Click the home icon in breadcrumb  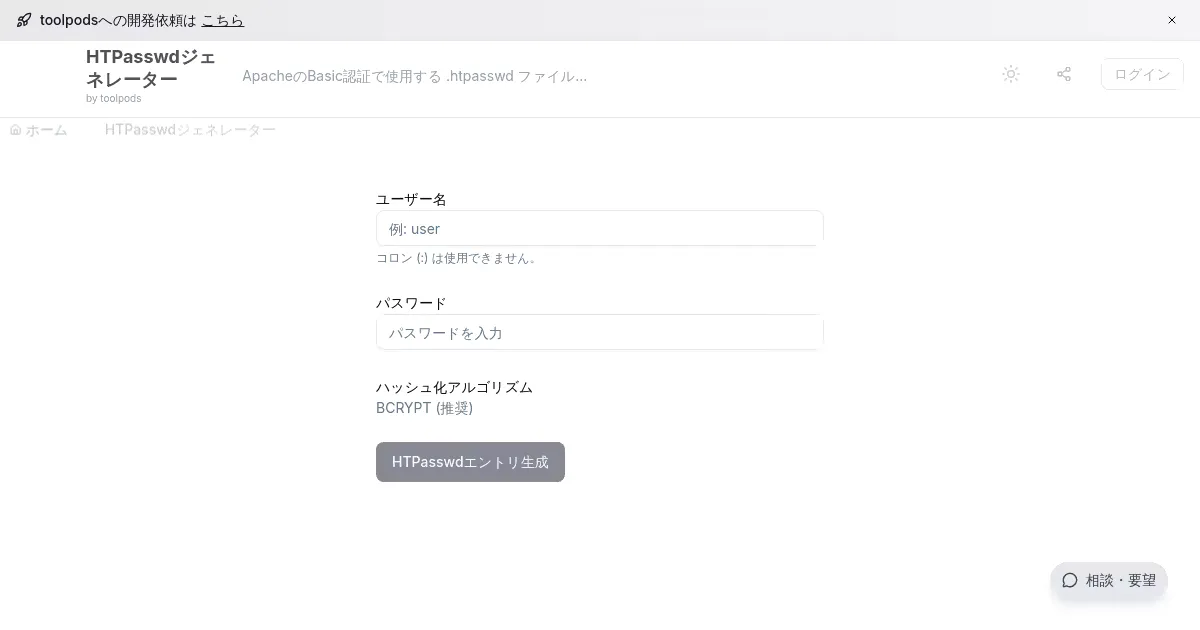(15, 130)
